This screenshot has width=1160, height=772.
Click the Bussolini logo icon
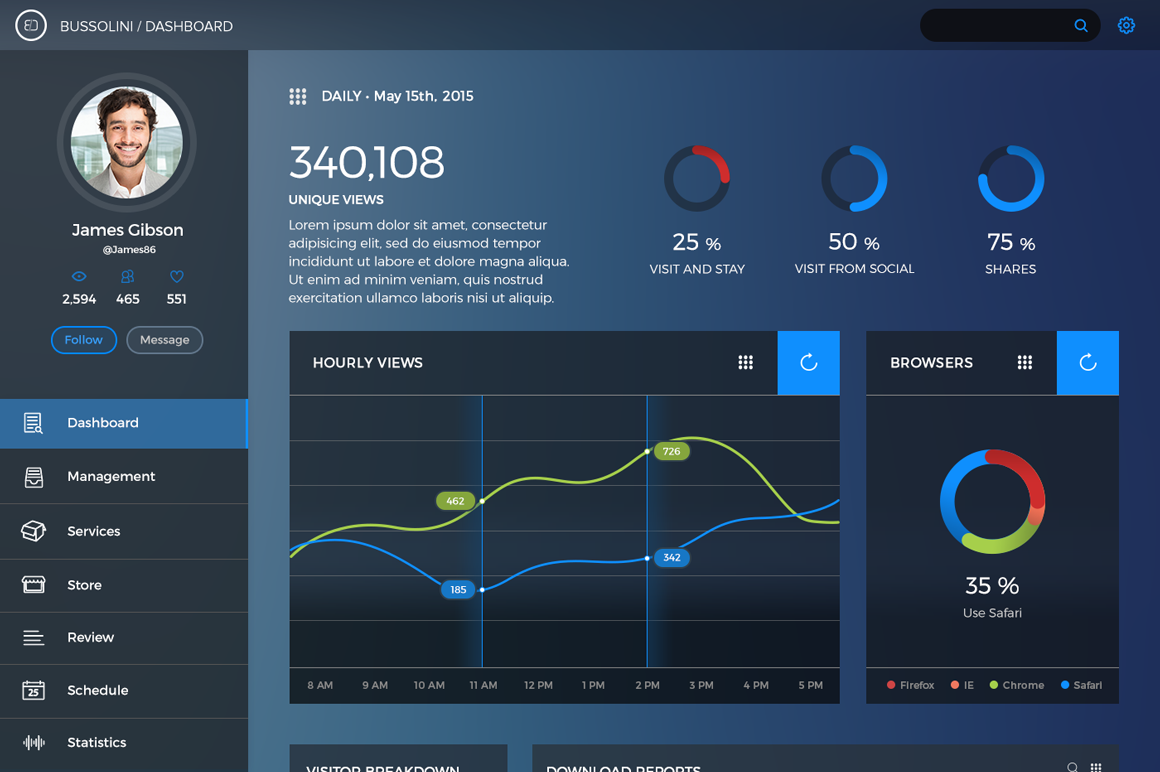[31, 26]
